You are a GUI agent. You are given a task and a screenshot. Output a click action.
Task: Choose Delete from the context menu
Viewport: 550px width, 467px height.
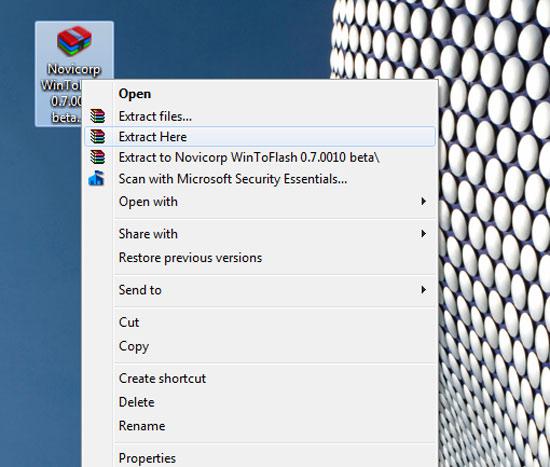(x=260, y=402)
